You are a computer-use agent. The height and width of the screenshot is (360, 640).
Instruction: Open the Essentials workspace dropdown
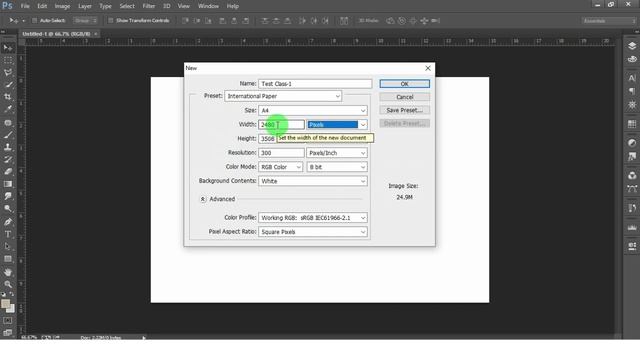tap(609, 21)
